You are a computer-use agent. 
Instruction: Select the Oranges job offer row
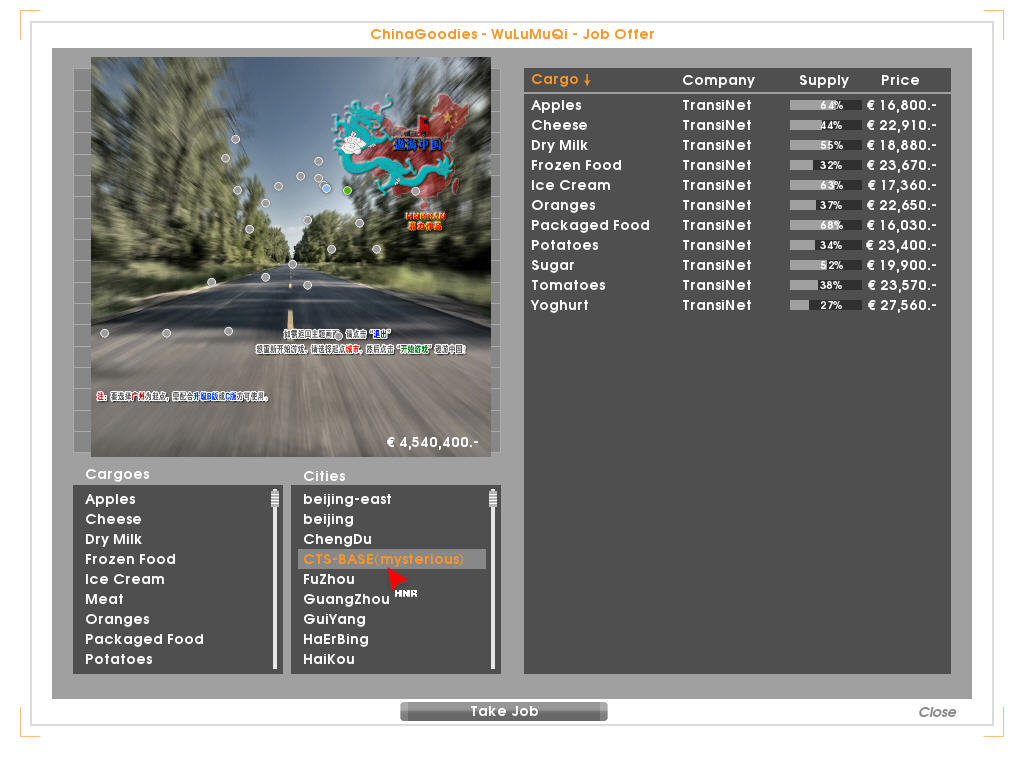coord(737,205)
